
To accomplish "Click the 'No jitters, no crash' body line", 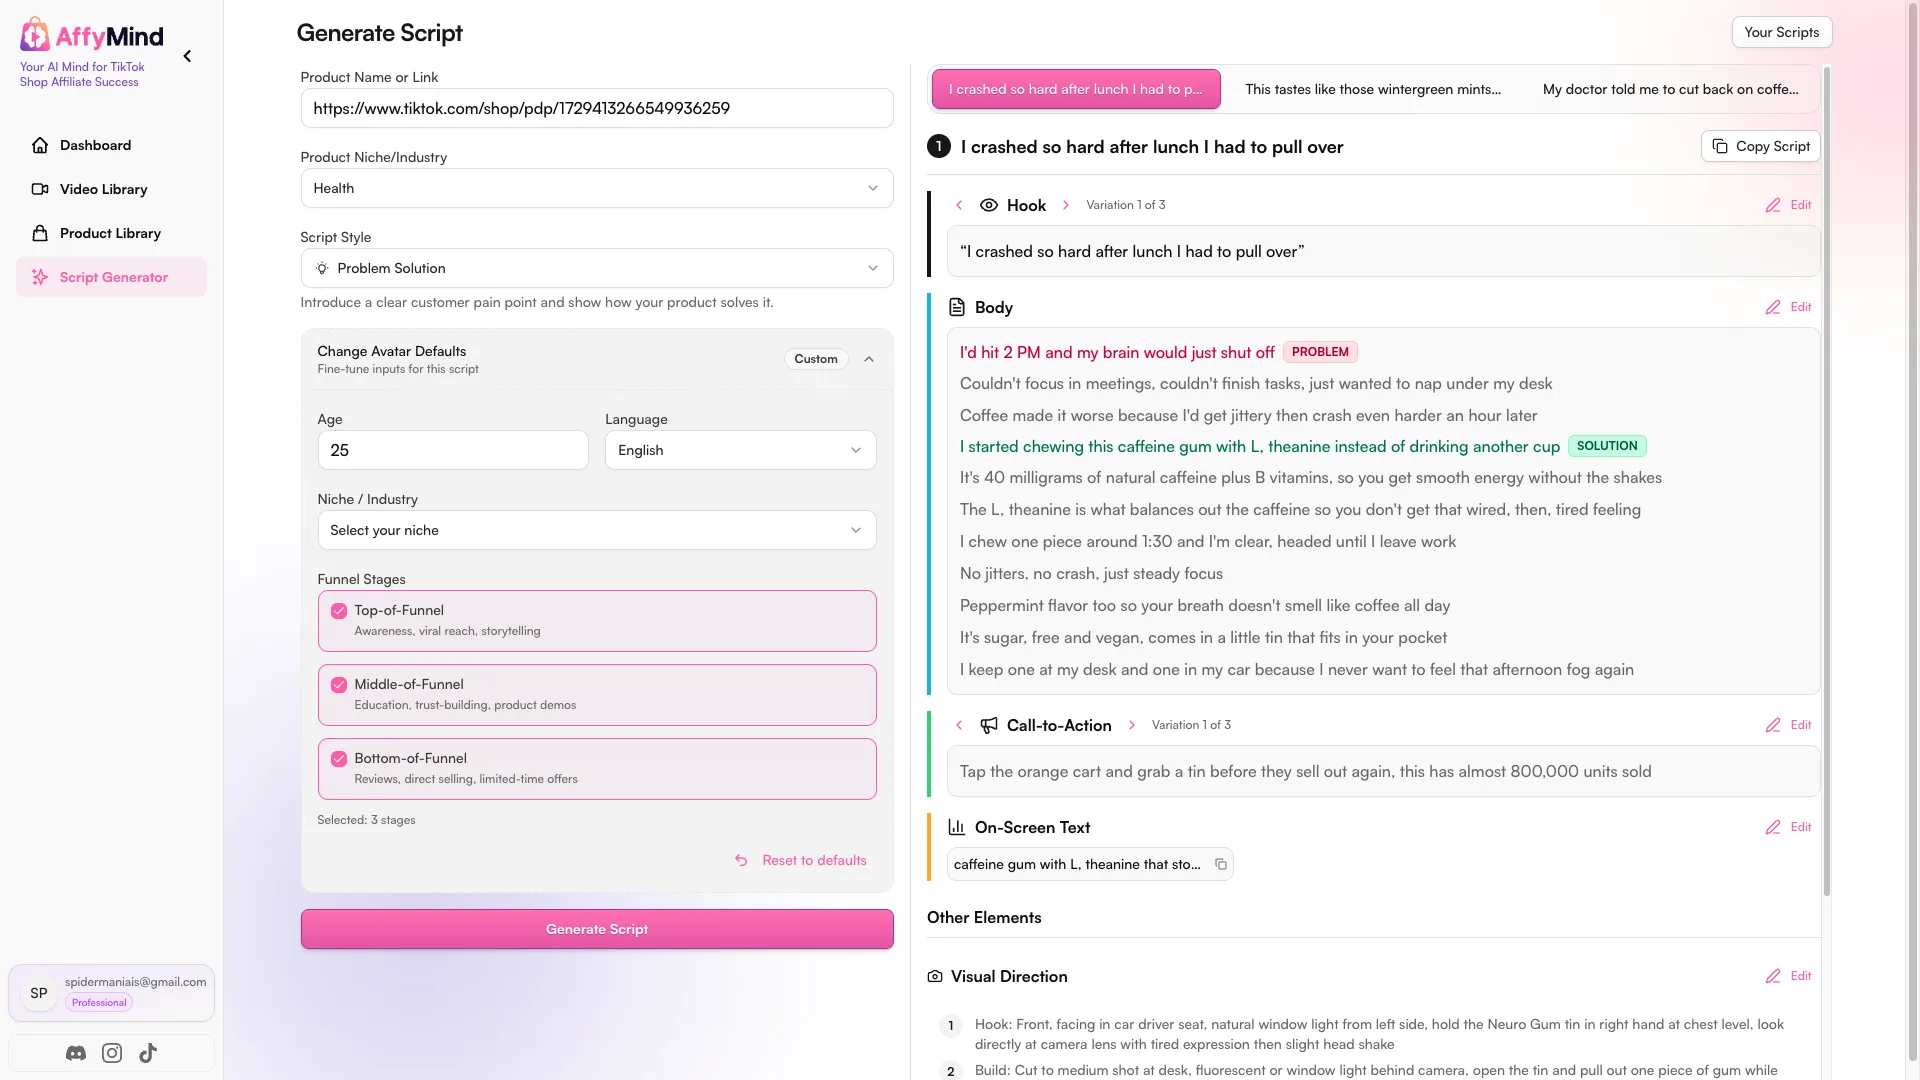I will pyautogui.click(x=1091, y=573).
